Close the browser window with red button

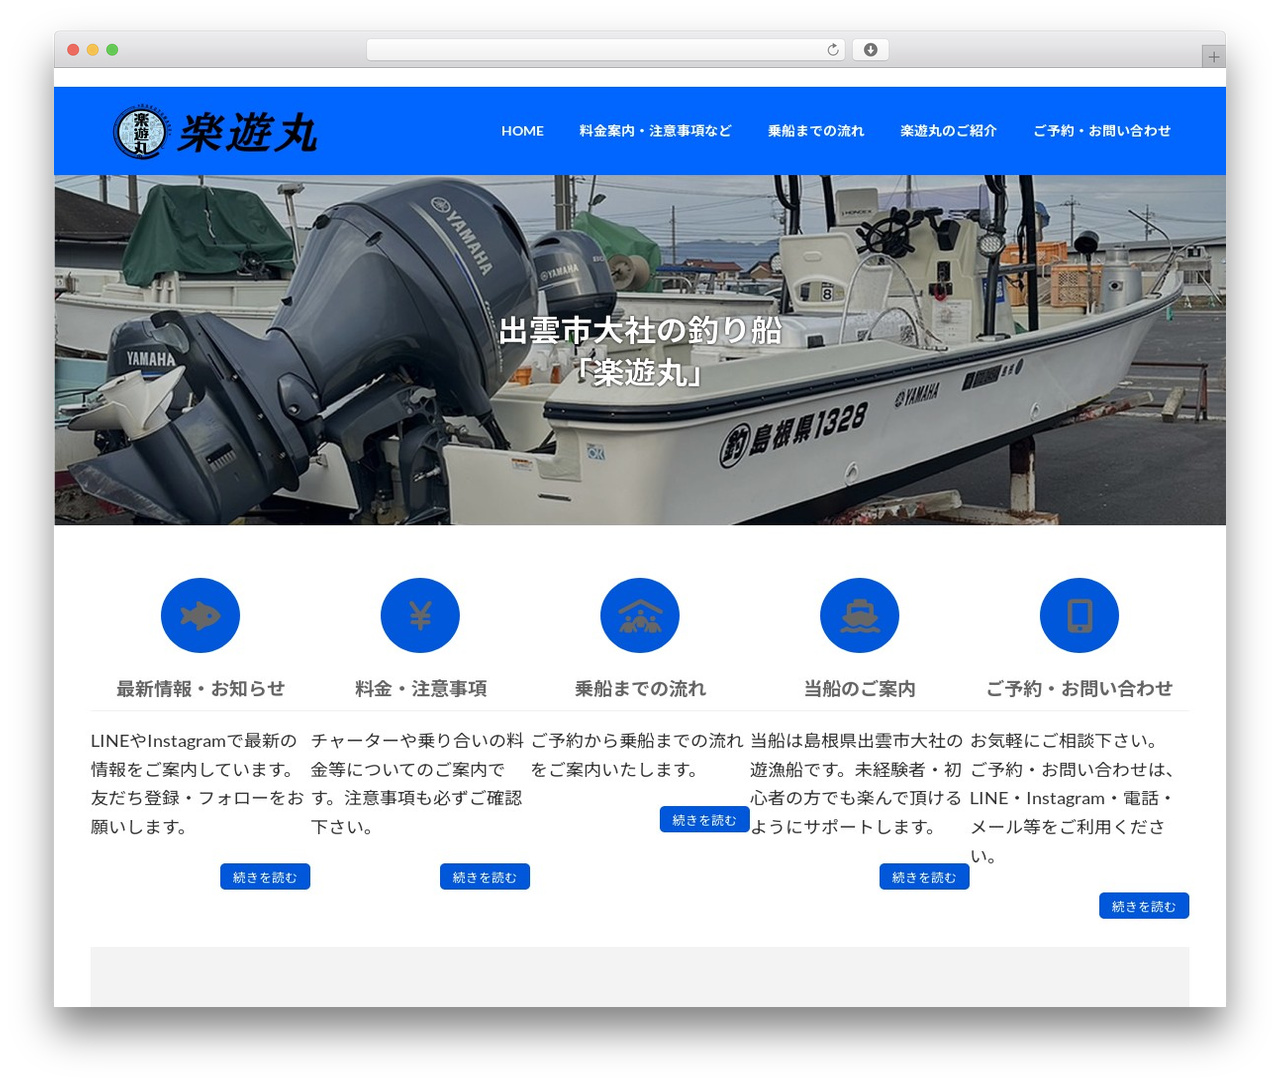[x=73, y=50]
